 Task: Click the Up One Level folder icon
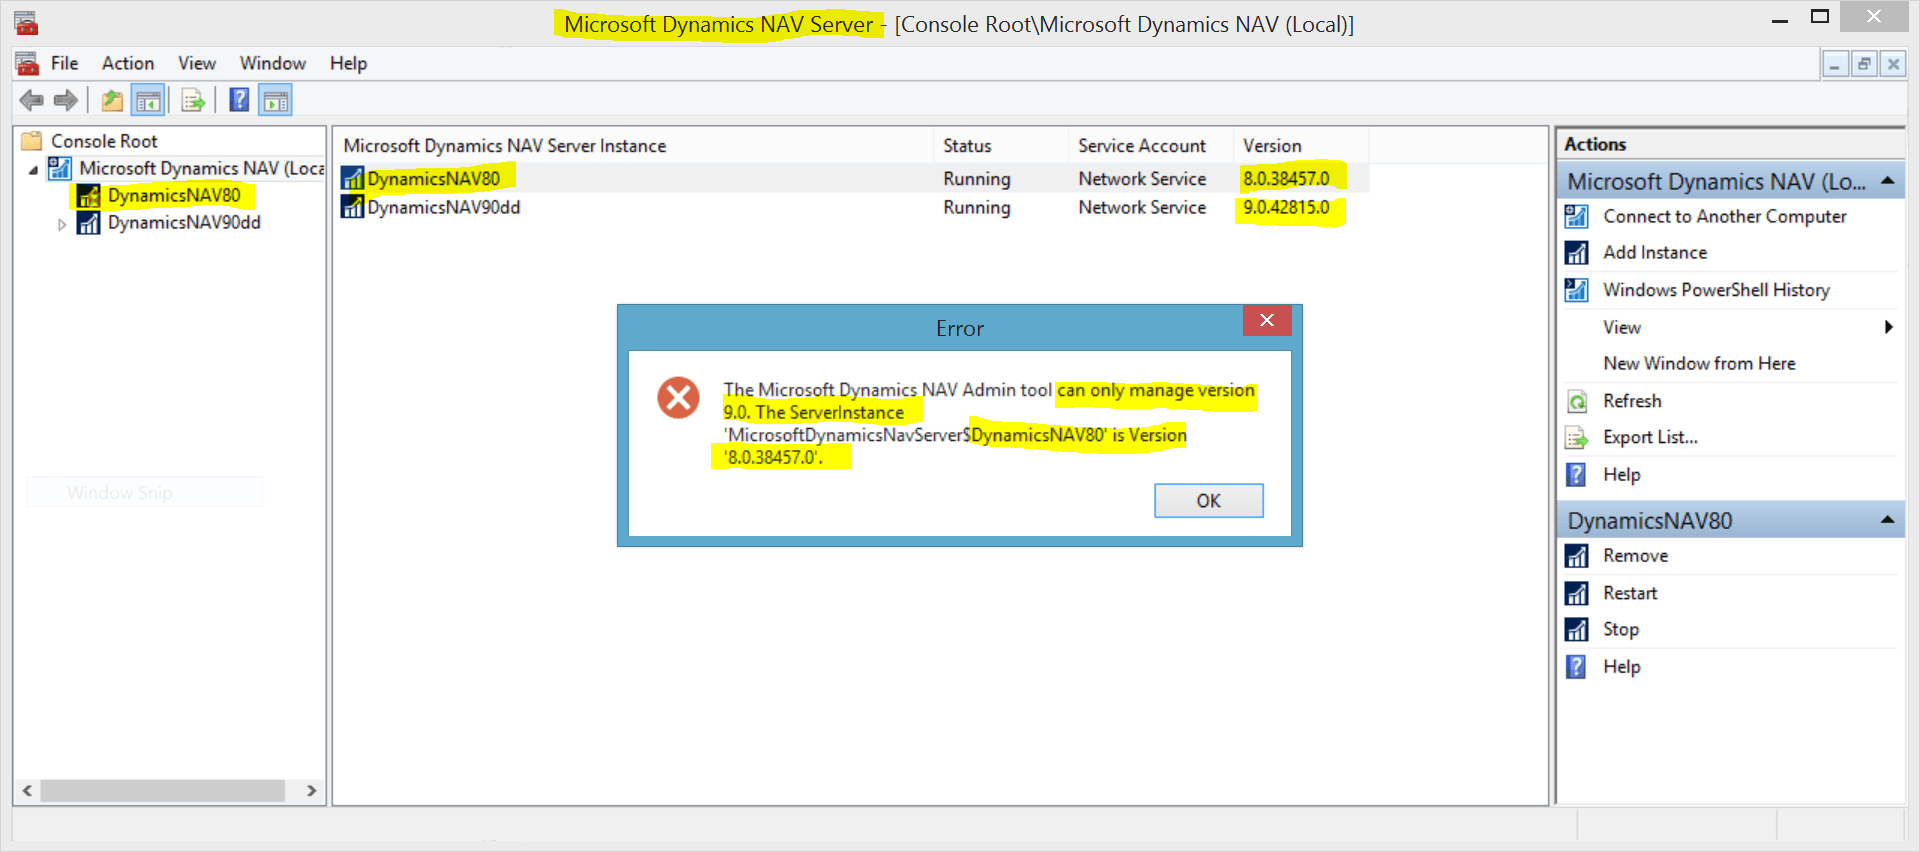[x=112, y=101]
